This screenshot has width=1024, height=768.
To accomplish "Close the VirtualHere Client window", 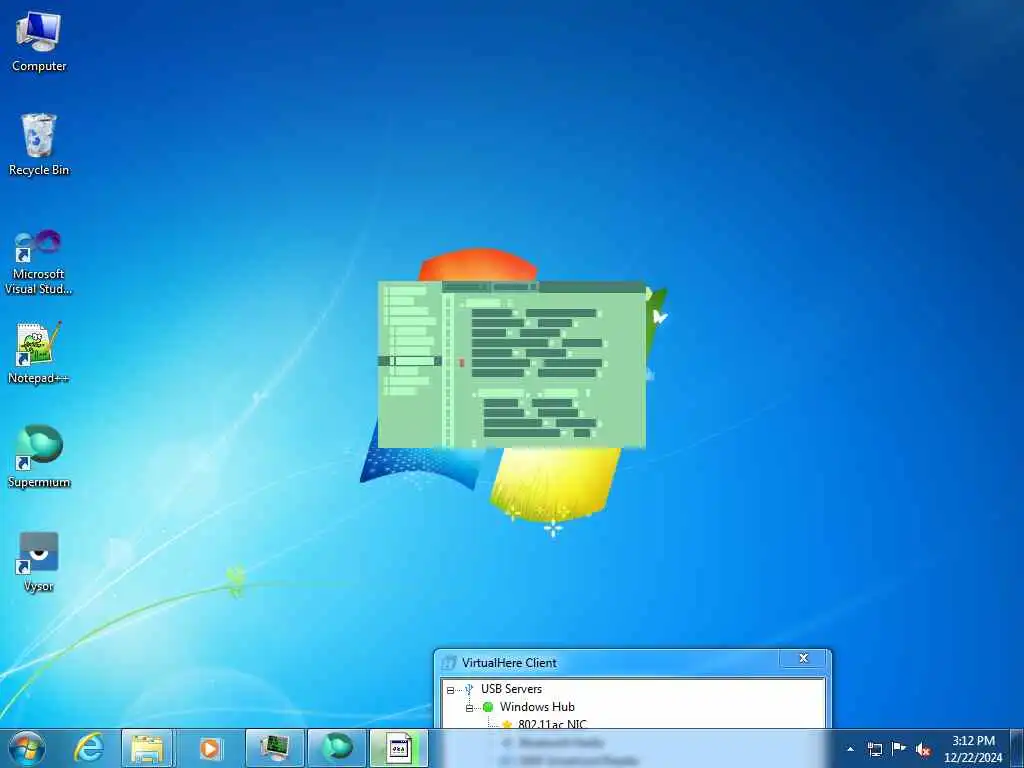I will [x=803, y=658].
